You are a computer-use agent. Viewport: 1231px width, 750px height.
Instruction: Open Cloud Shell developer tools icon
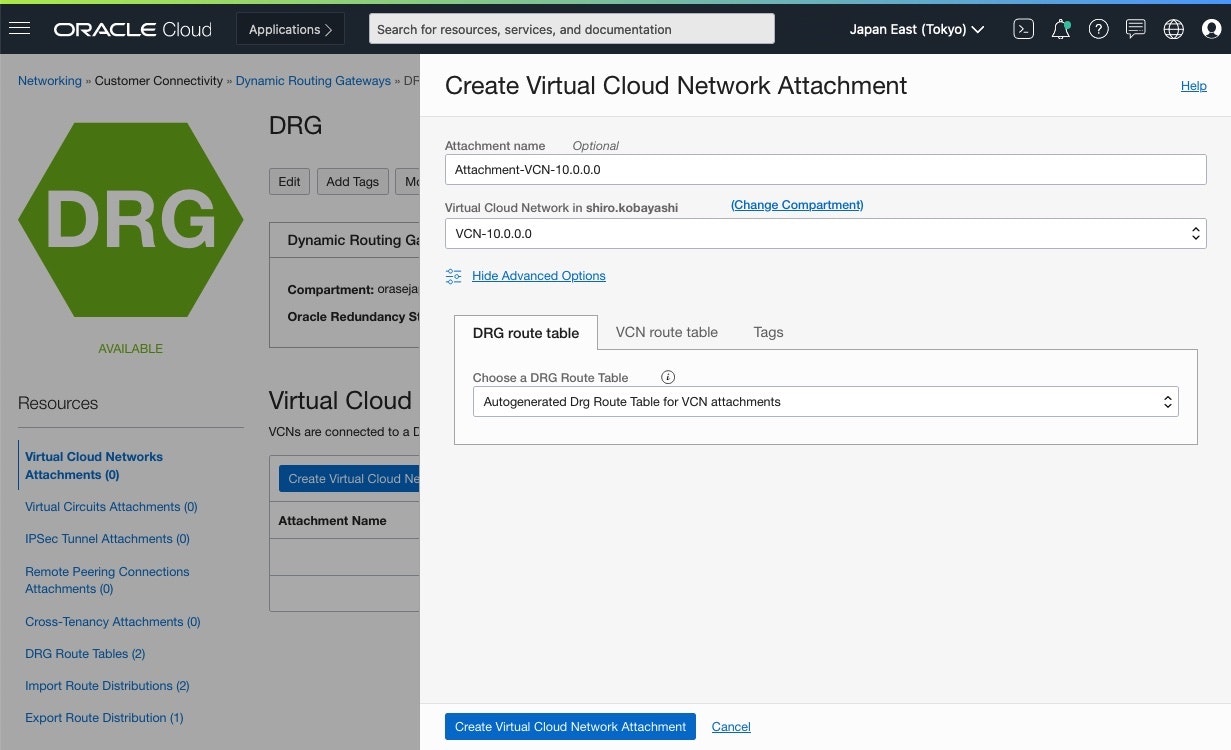[x=1023, y=29]
